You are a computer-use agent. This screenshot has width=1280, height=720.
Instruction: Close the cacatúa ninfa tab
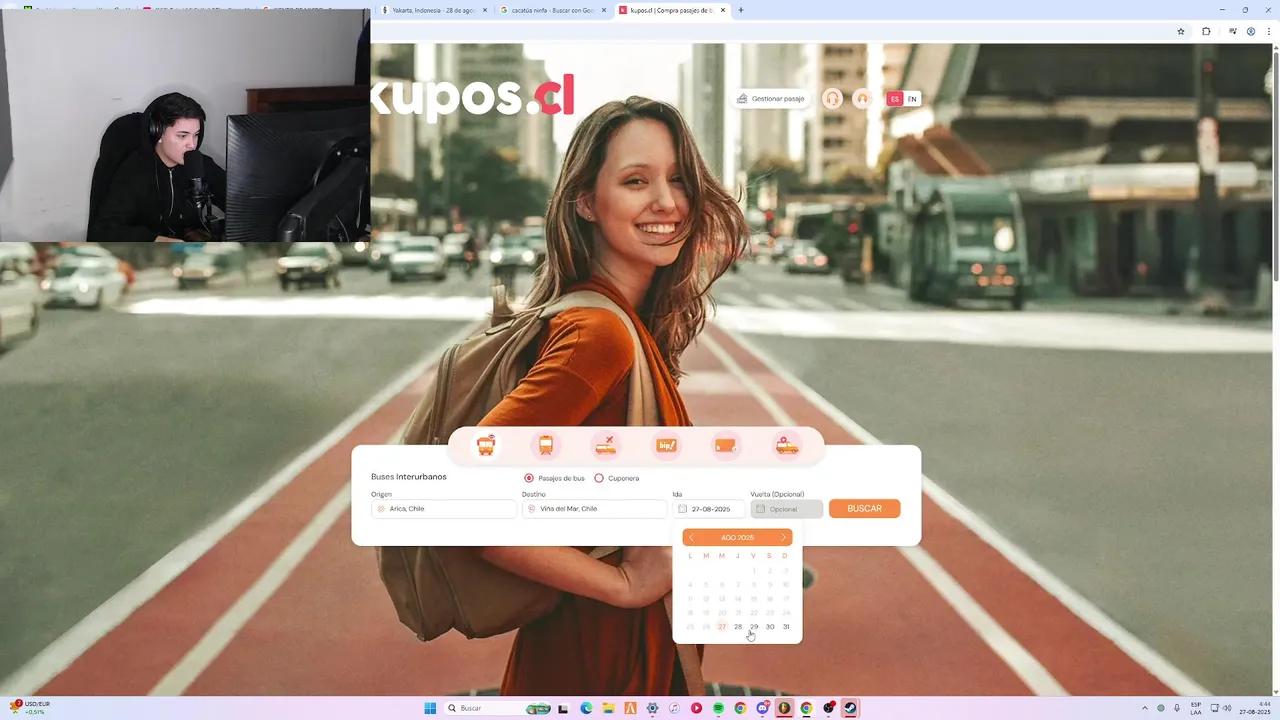[x=603, y=10]
